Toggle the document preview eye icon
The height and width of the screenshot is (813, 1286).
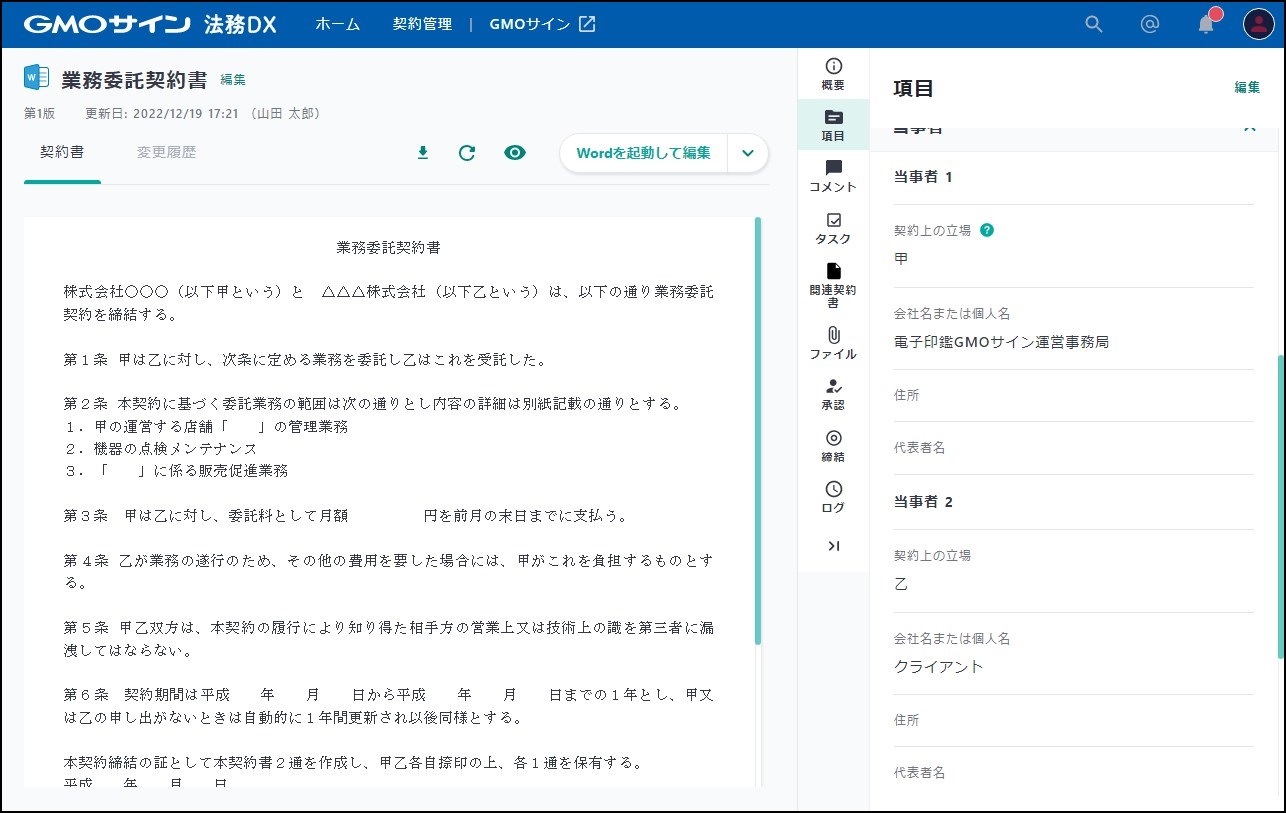point(515,153)
